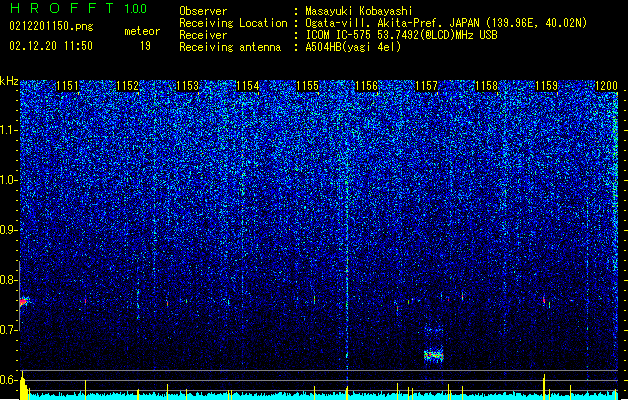This screenshot has height=400, width=629.
Task: Click the 0.7 frequency axis label
Action: (9, 329)
